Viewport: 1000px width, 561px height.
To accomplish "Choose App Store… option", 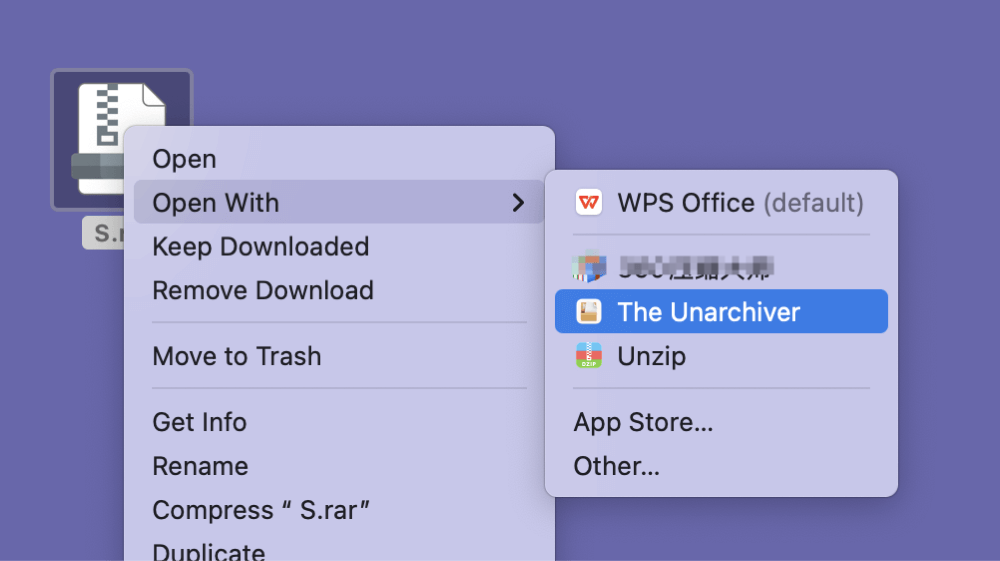I will click(721, 422).
